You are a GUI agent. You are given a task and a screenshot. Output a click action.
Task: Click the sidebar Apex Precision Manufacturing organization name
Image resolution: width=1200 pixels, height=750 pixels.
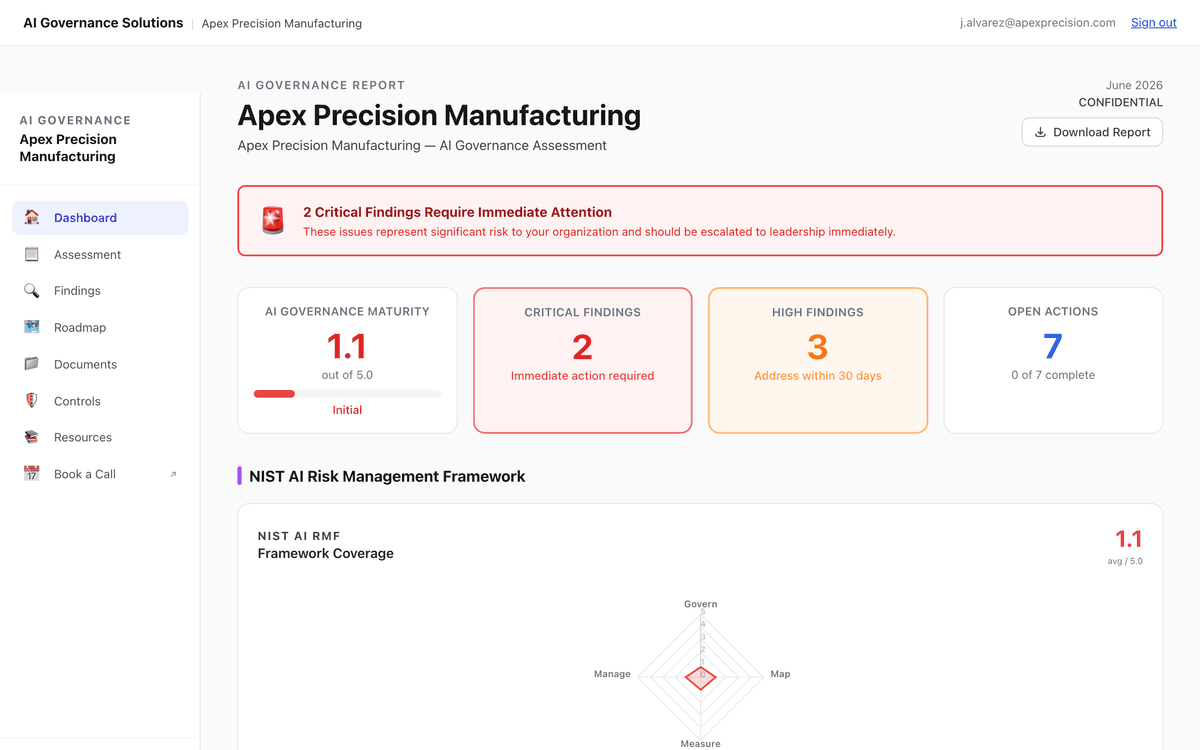pyautogui.click(x=68, y=148)
